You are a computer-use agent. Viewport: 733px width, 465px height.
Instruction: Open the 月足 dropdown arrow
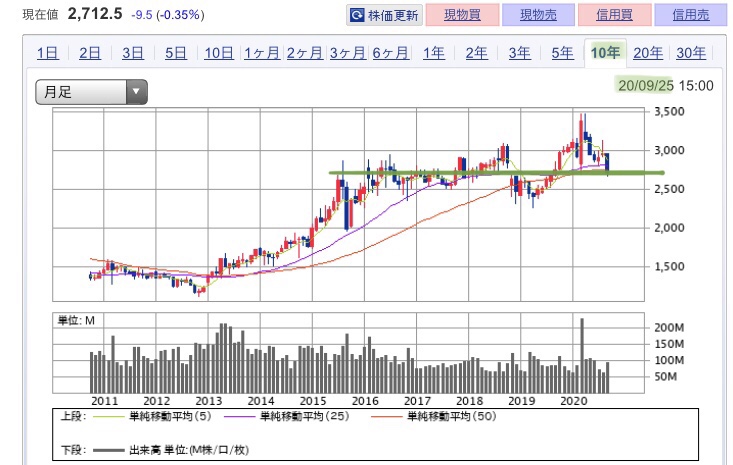click(x=136, y=93)
